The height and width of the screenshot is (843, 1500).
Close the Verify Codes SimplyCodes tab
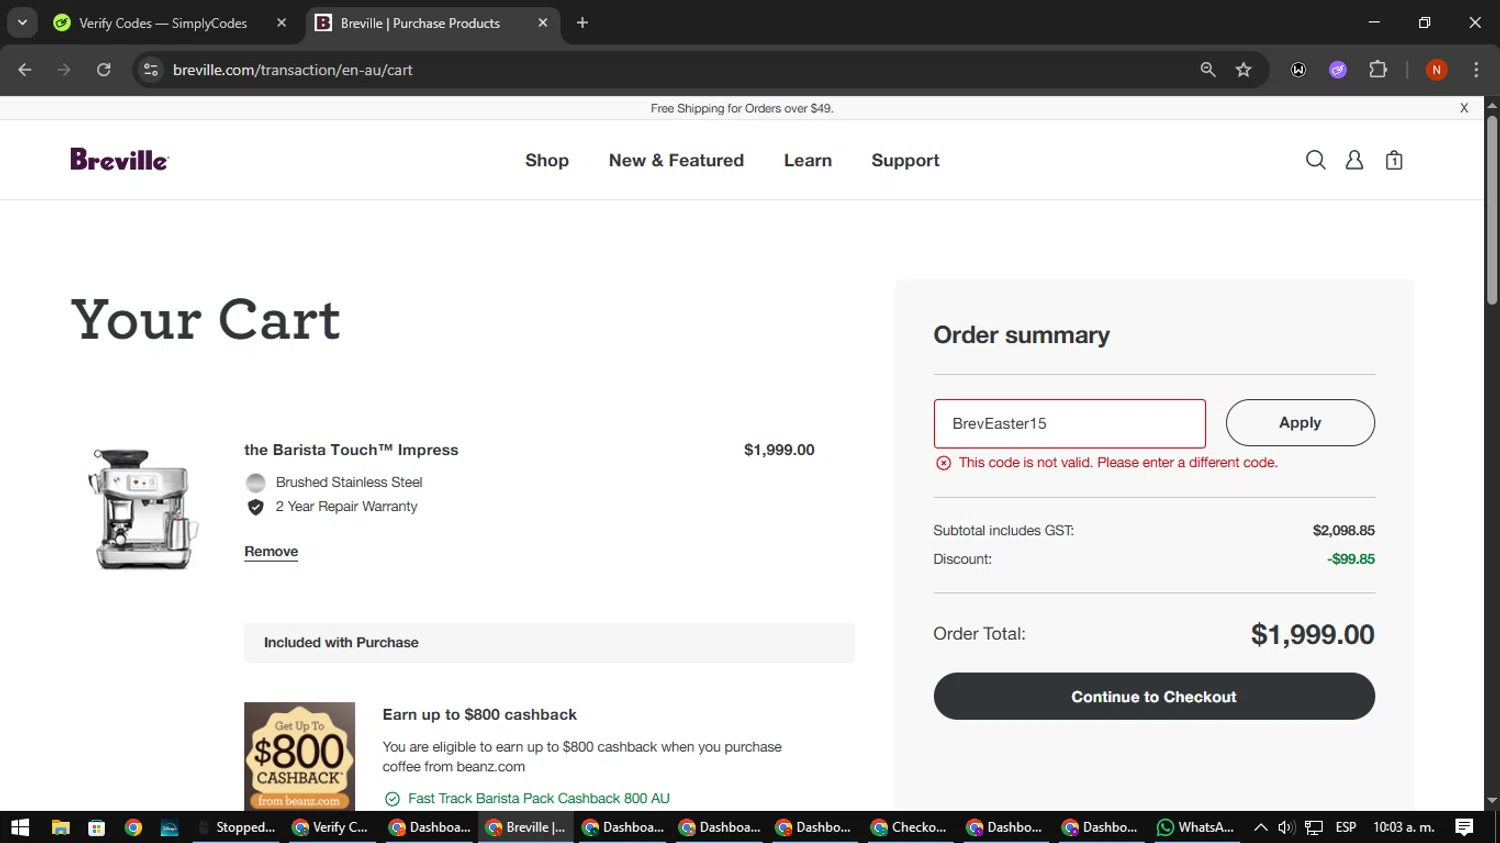(x=281, y=23)
